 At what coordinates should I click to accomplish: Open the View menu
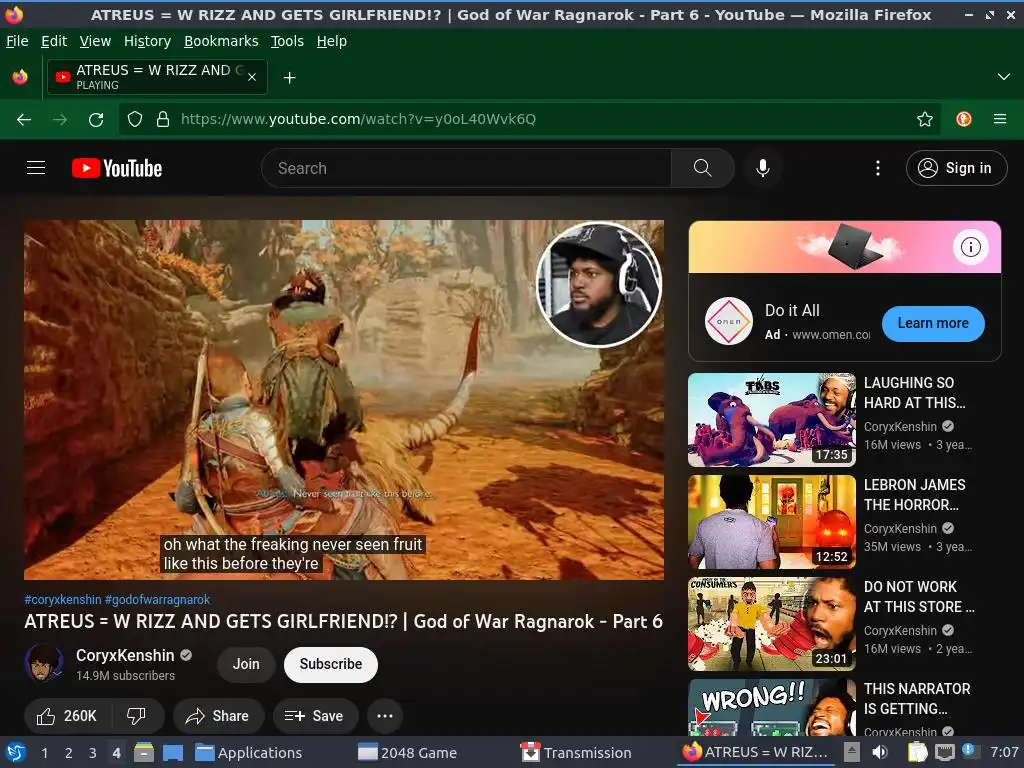(x=95, y=41)
